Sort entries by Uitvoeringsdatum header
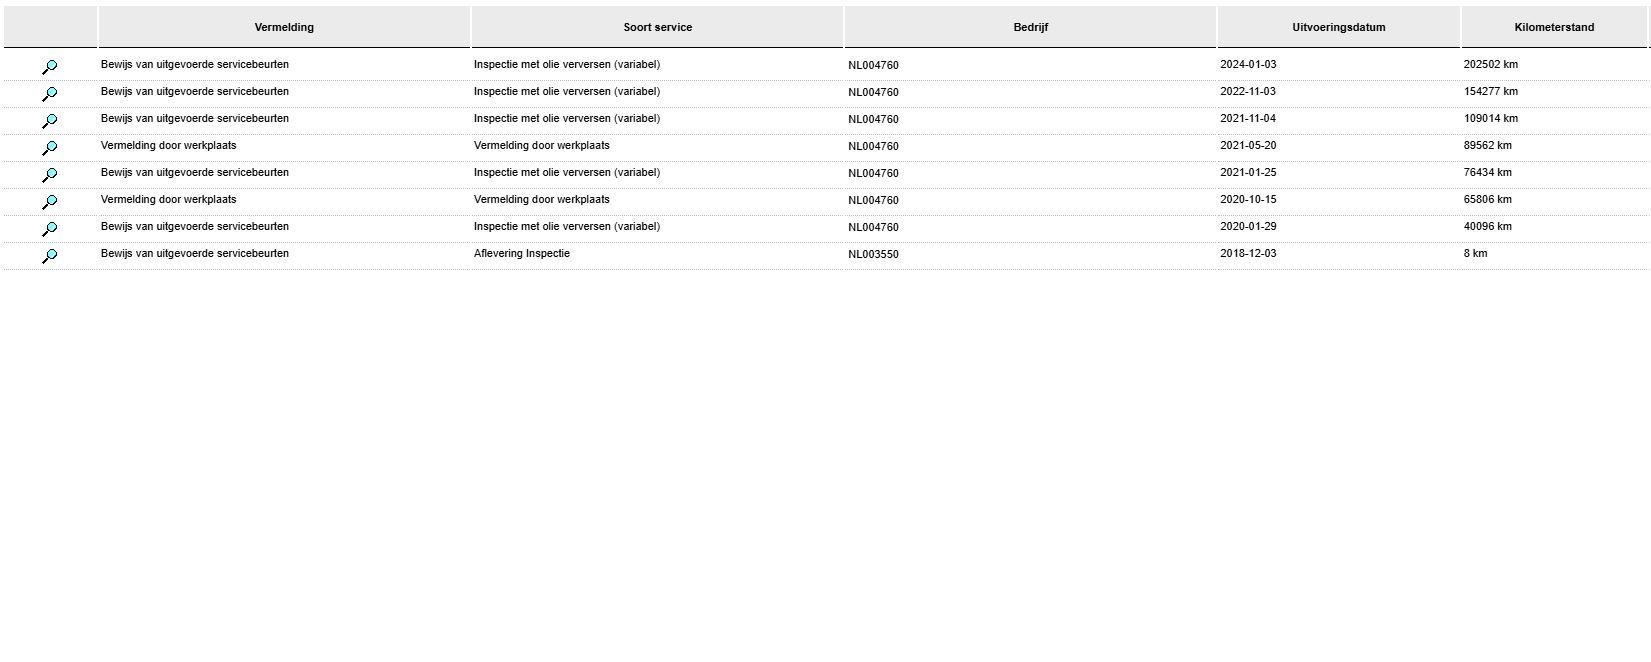This screenshot has height=662, width=1651. [x=1338, y=28]
